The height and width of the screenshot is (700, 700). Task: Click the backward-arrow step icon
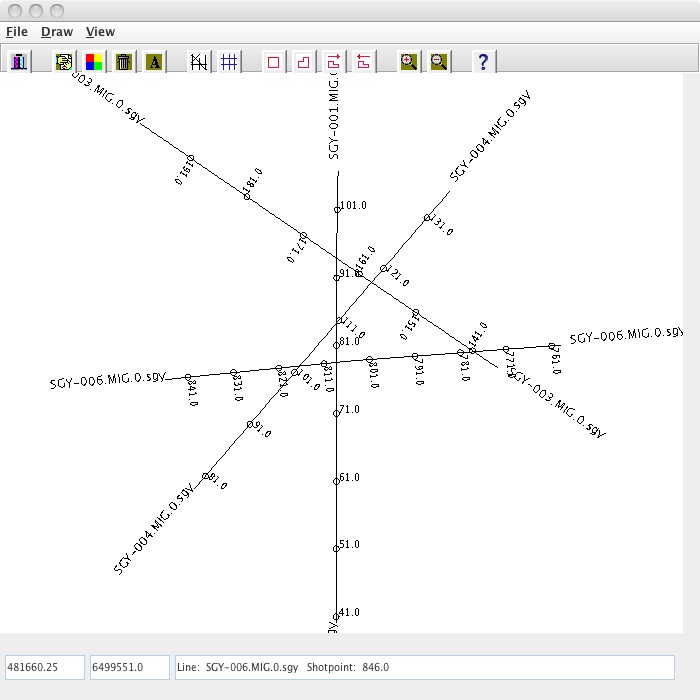(364, 62)
